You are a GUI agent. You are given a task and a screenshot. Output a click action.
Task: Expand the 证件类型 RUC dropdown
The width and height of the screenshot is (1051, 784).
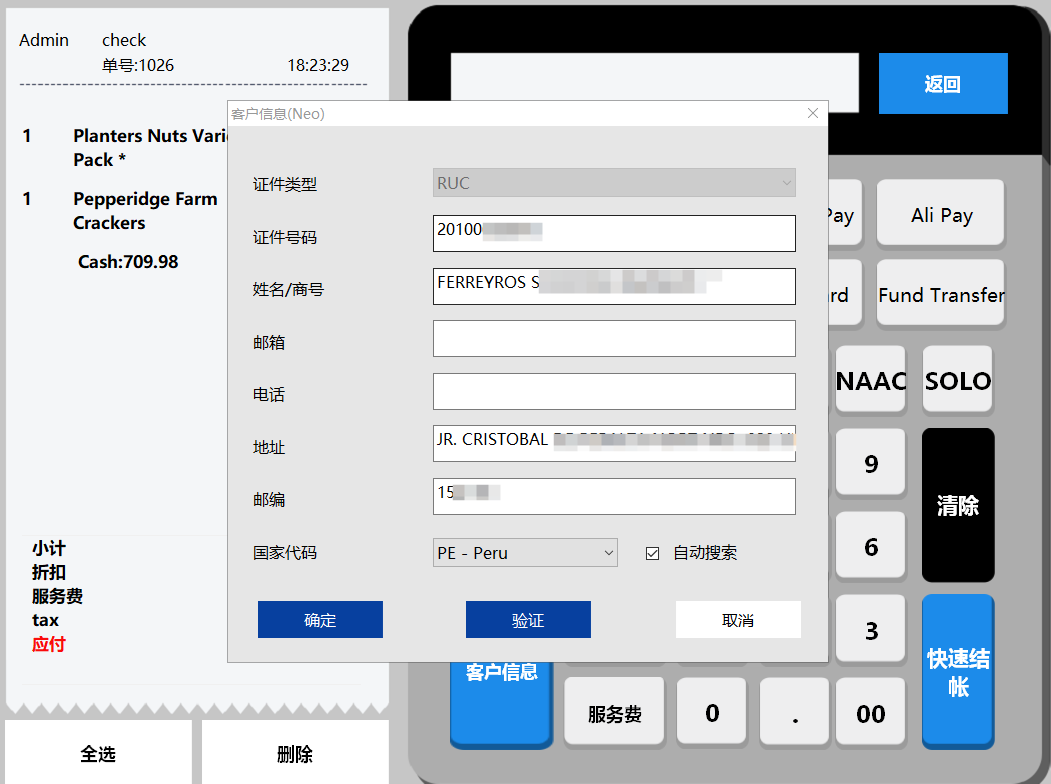(x=614, y=183)
